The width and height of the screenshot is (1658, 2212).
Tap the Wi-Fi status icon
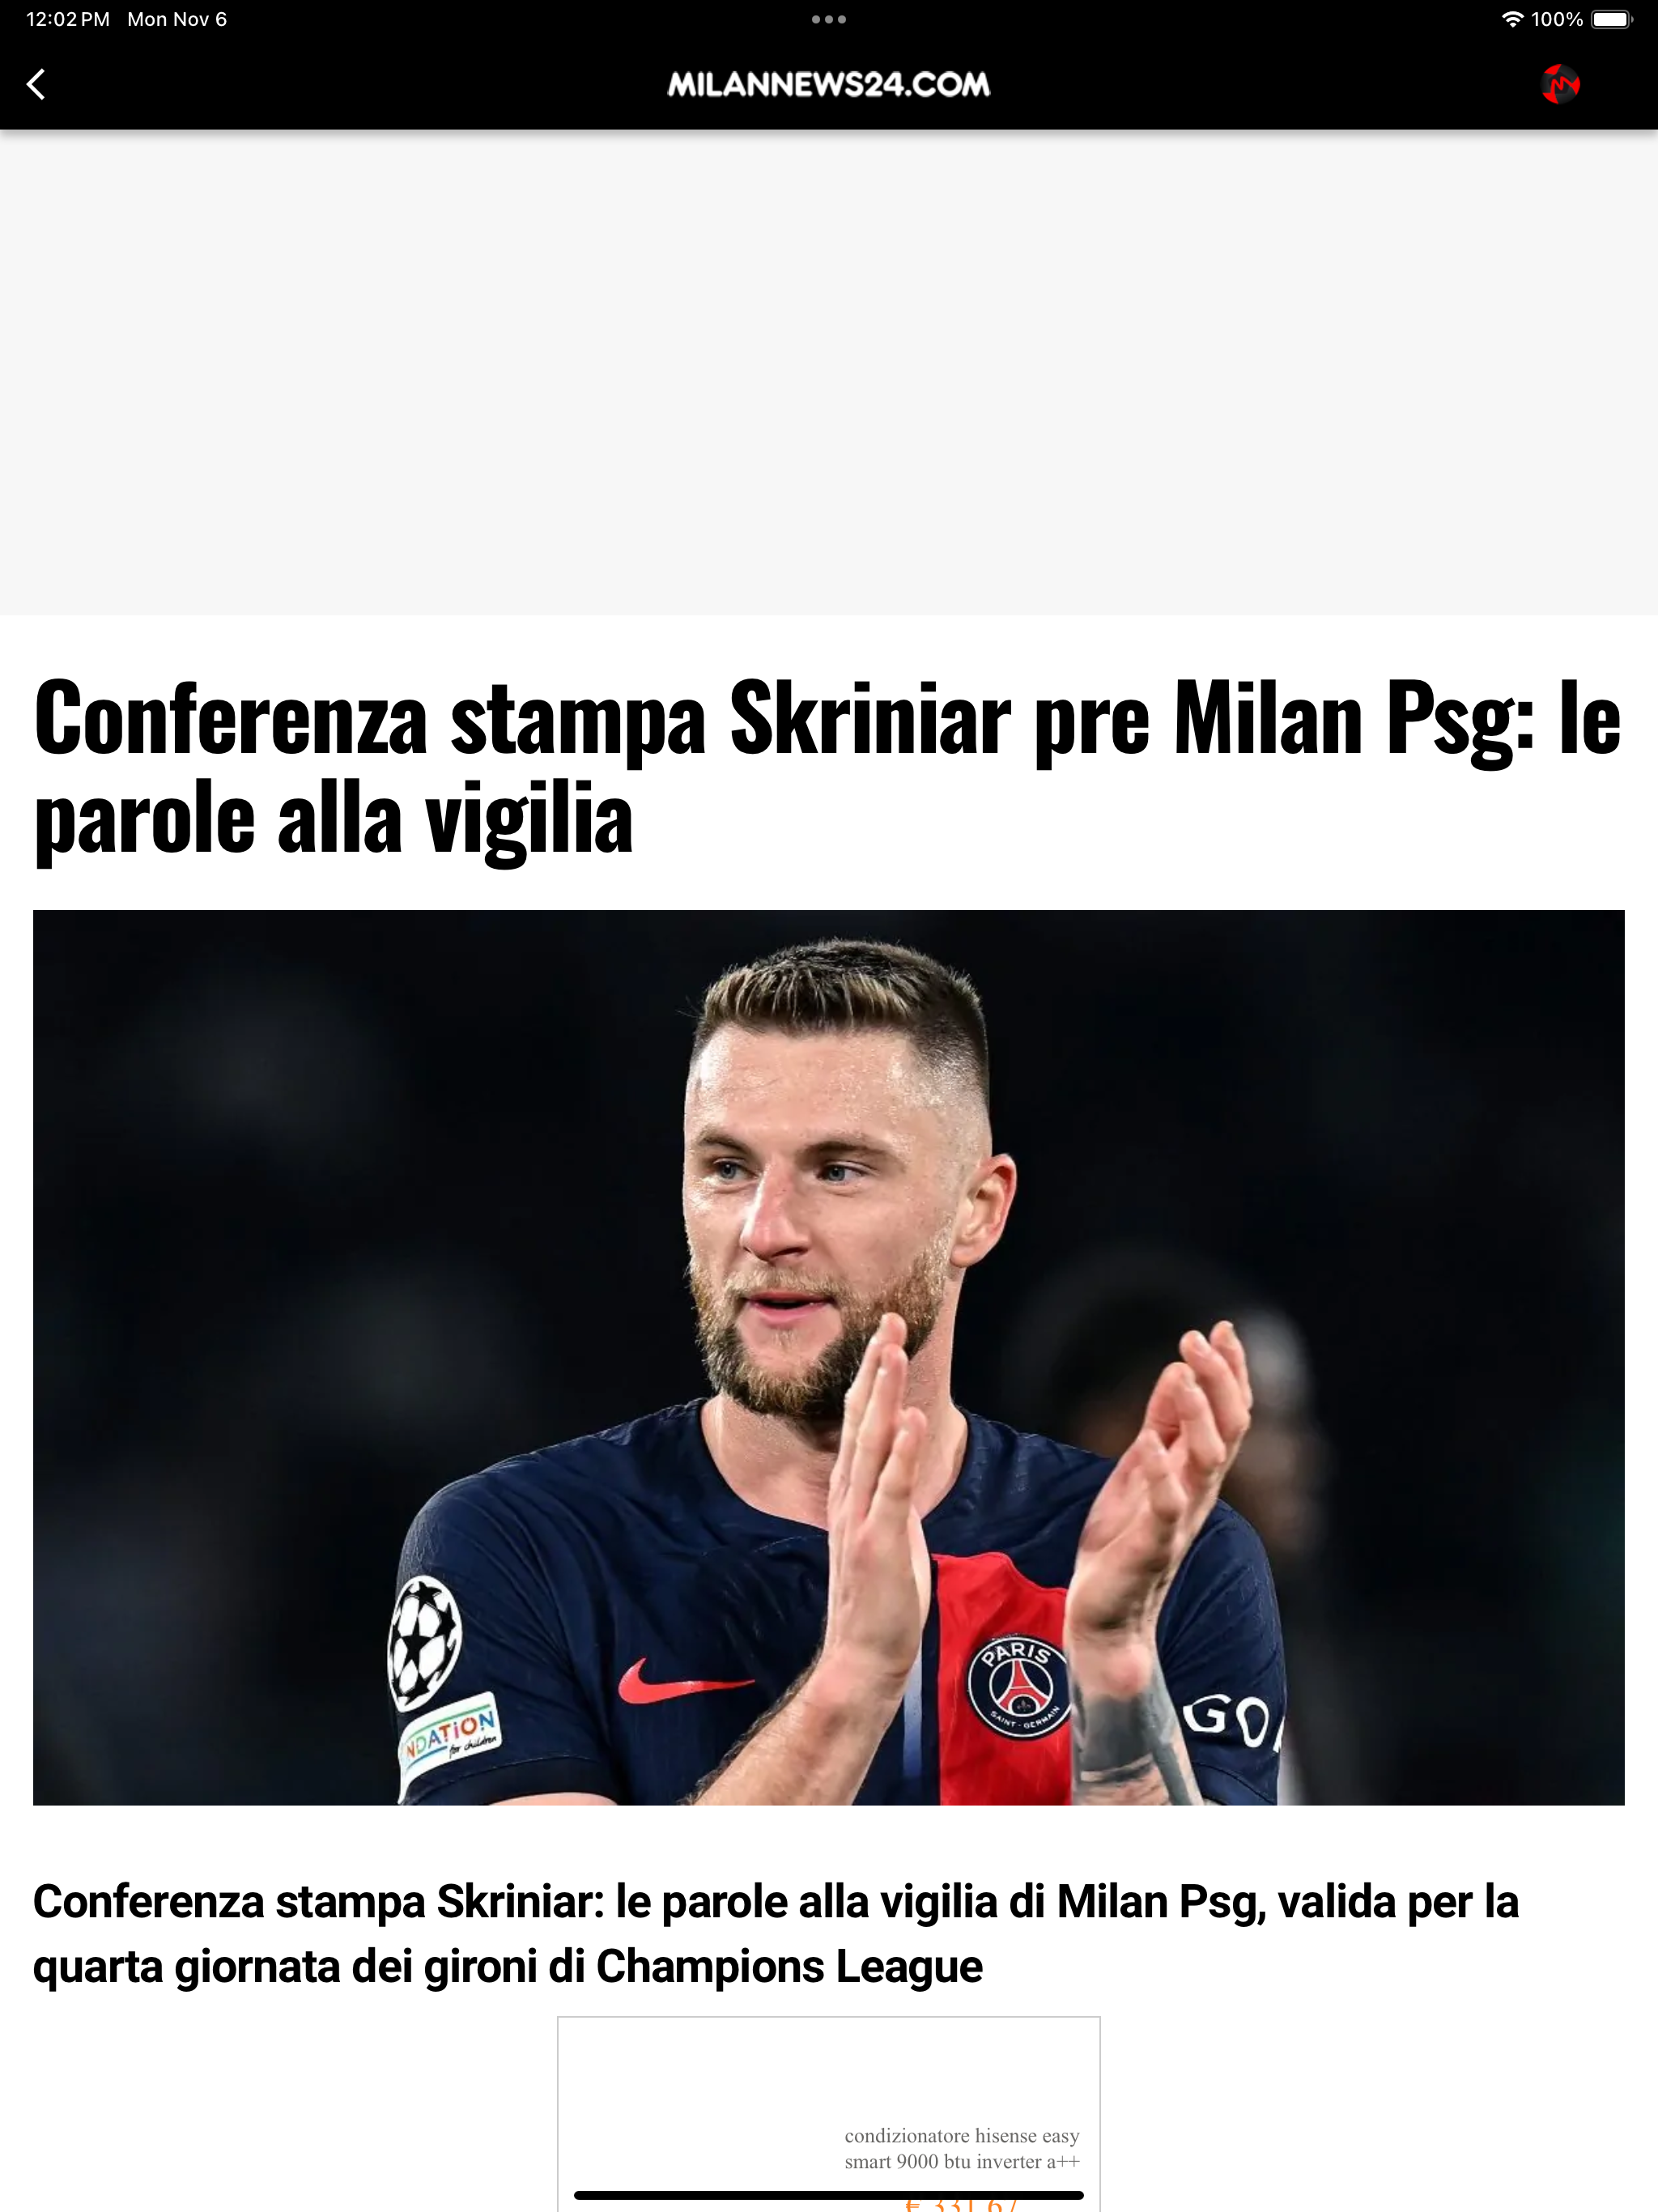[1512, 19]
